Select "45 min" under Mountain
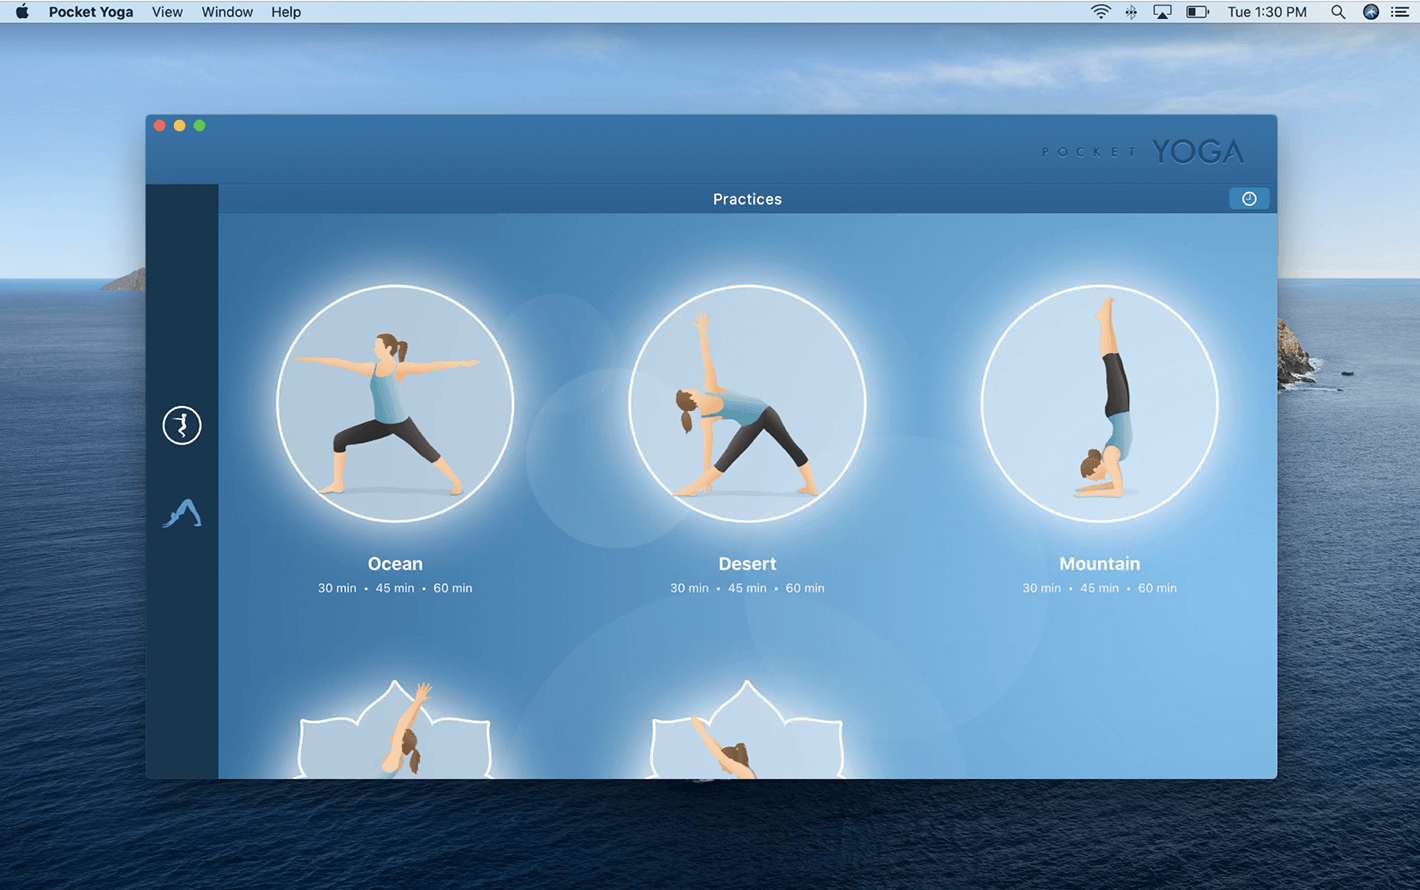Viewport: 1420px width, 890px height. 1099,588
